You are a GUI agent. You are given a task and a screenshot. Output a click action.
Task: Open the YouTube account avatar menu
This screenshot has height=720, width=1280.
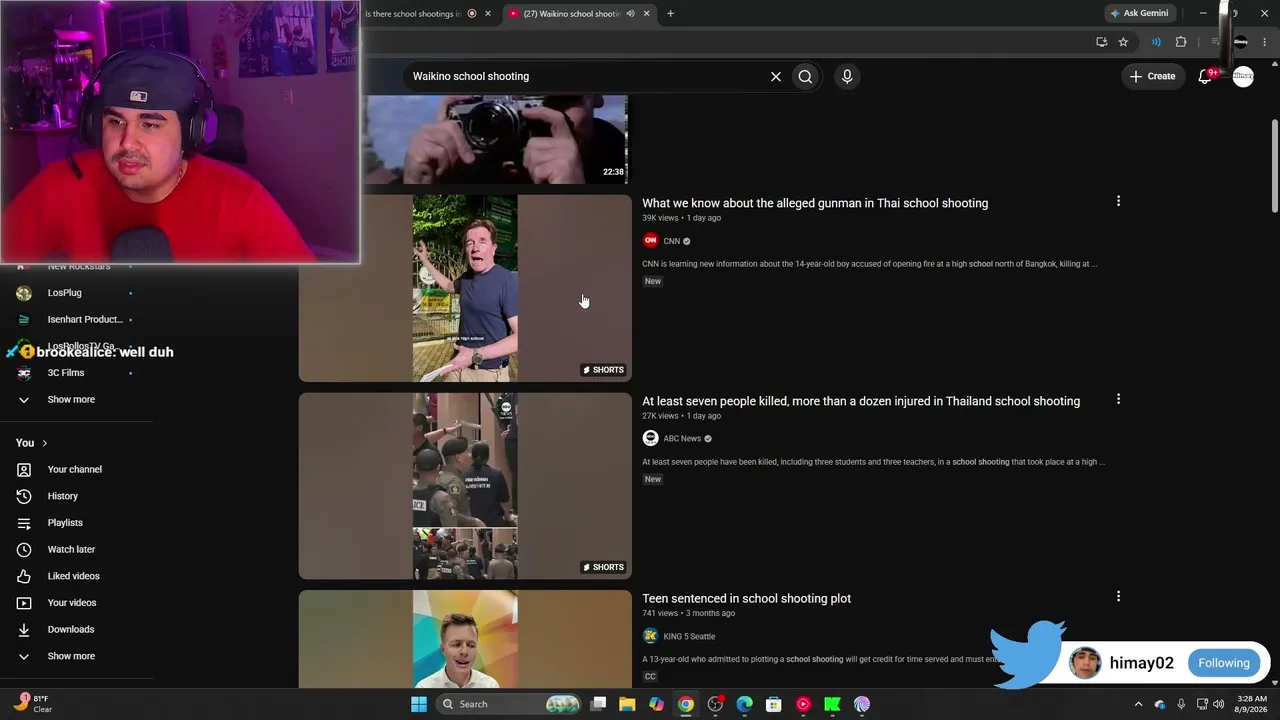1243,76
